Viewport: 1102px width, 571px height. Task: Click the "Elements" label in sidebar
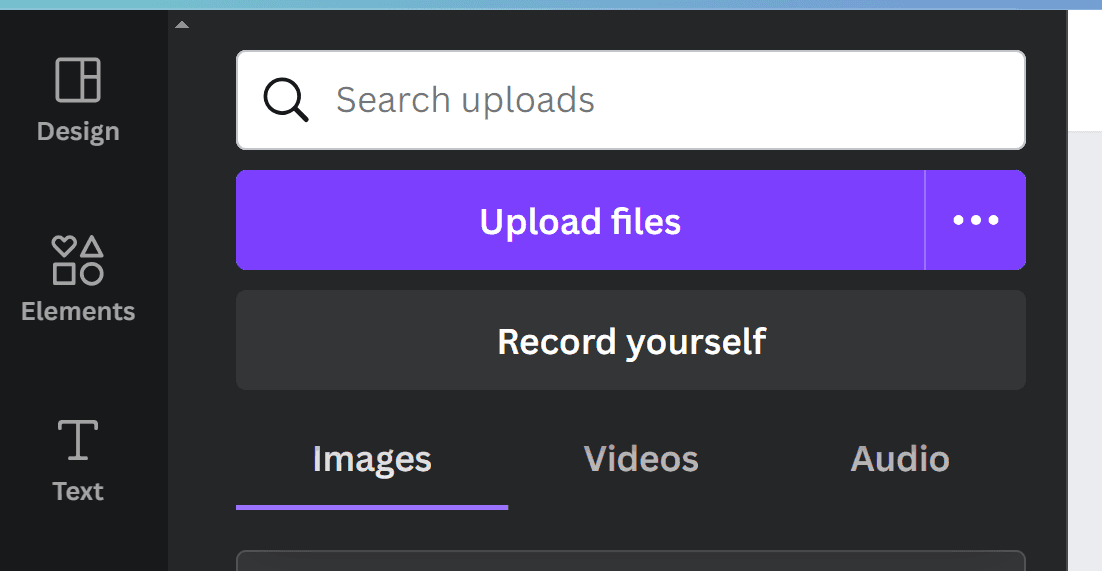[x=78, y=312]
